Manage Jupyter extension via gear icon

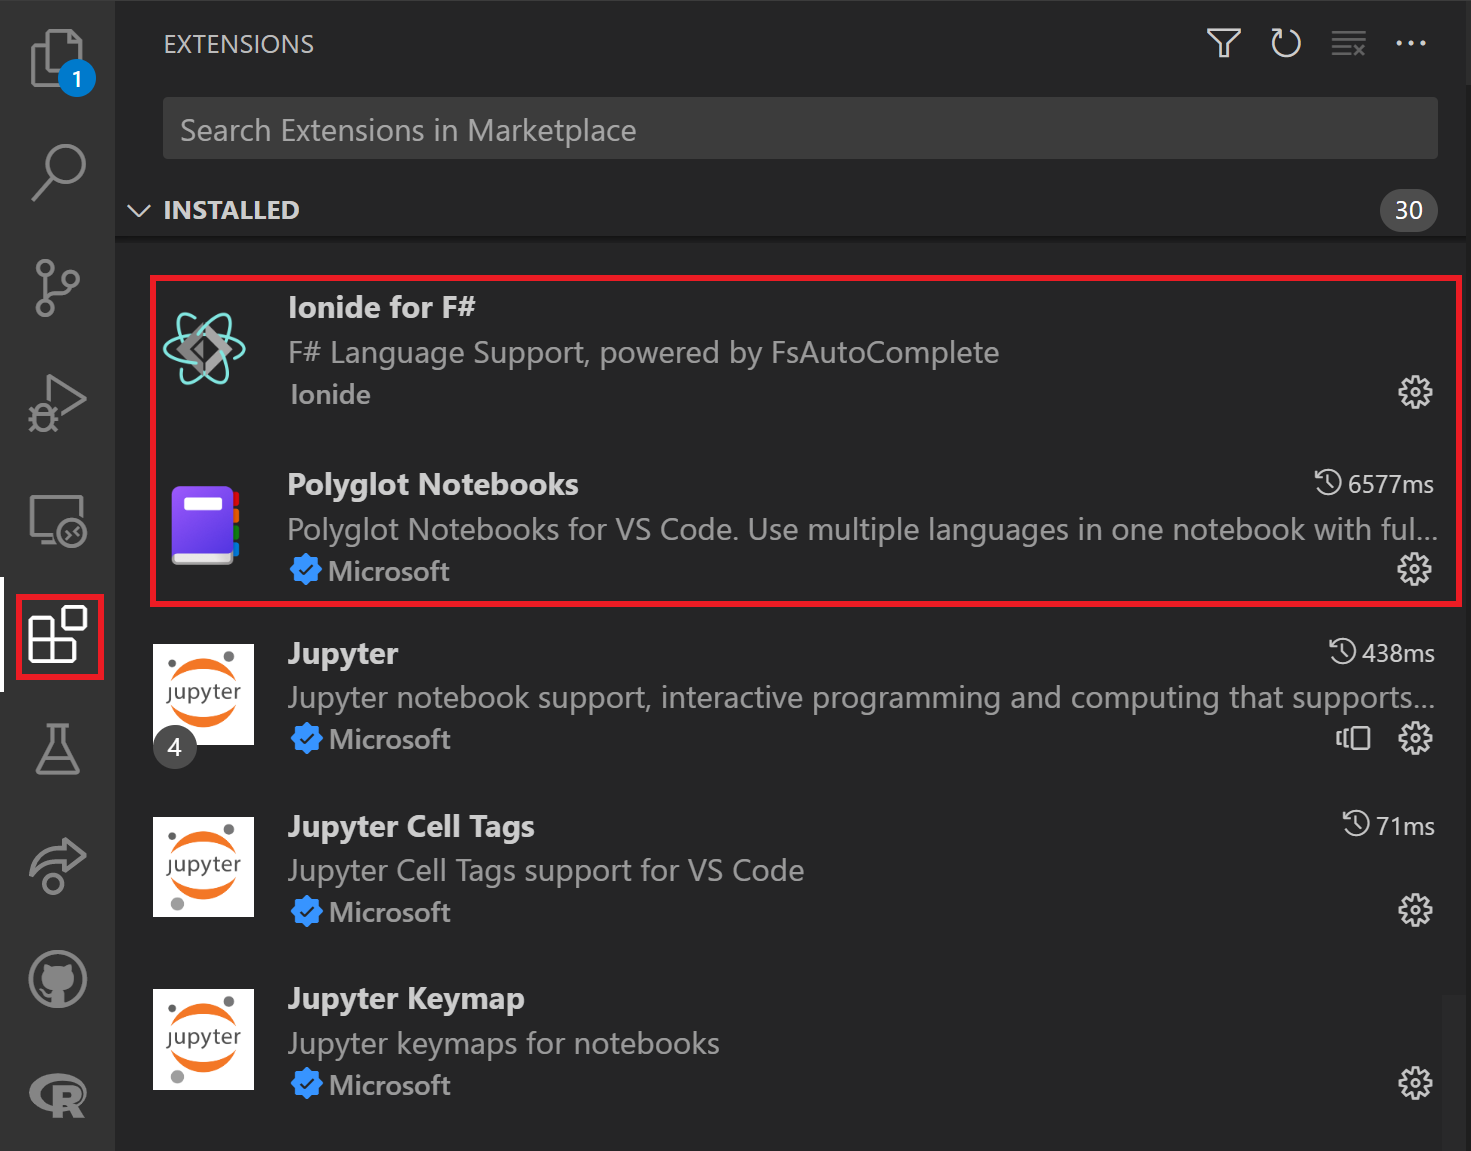[1415, 738]
